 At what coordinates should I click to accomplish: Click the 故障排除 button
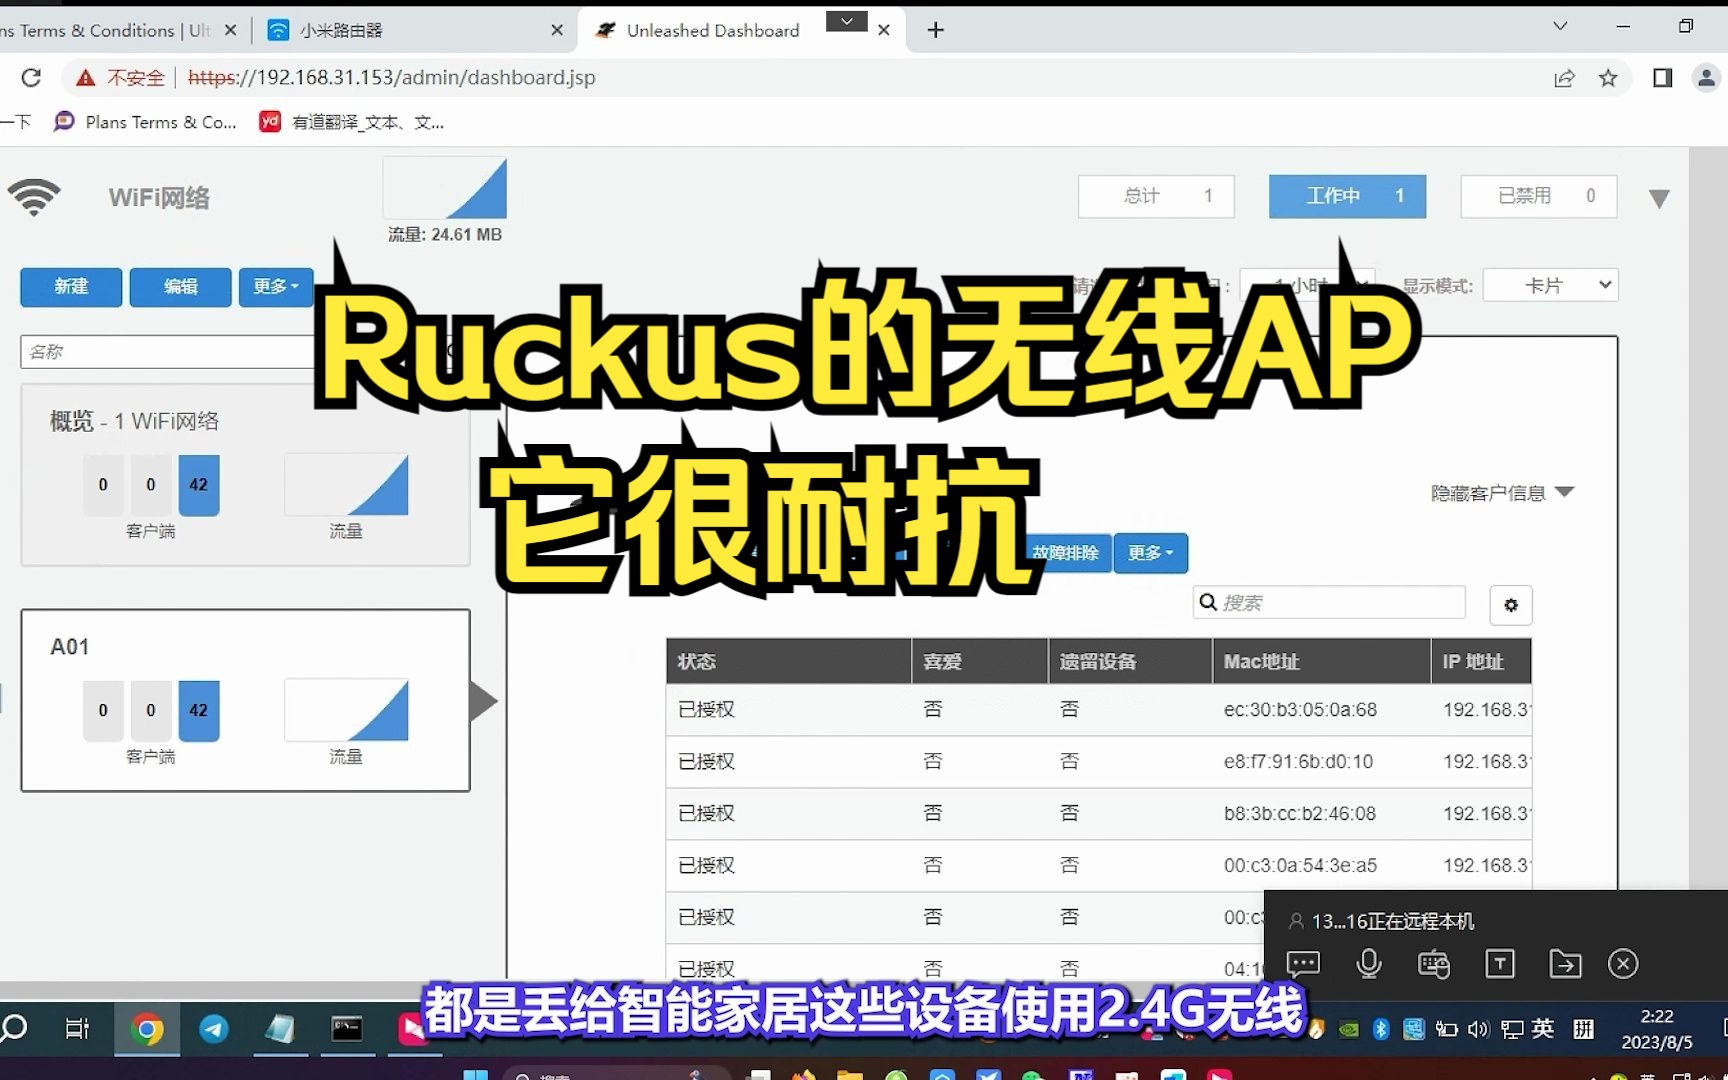point(1066,553)
